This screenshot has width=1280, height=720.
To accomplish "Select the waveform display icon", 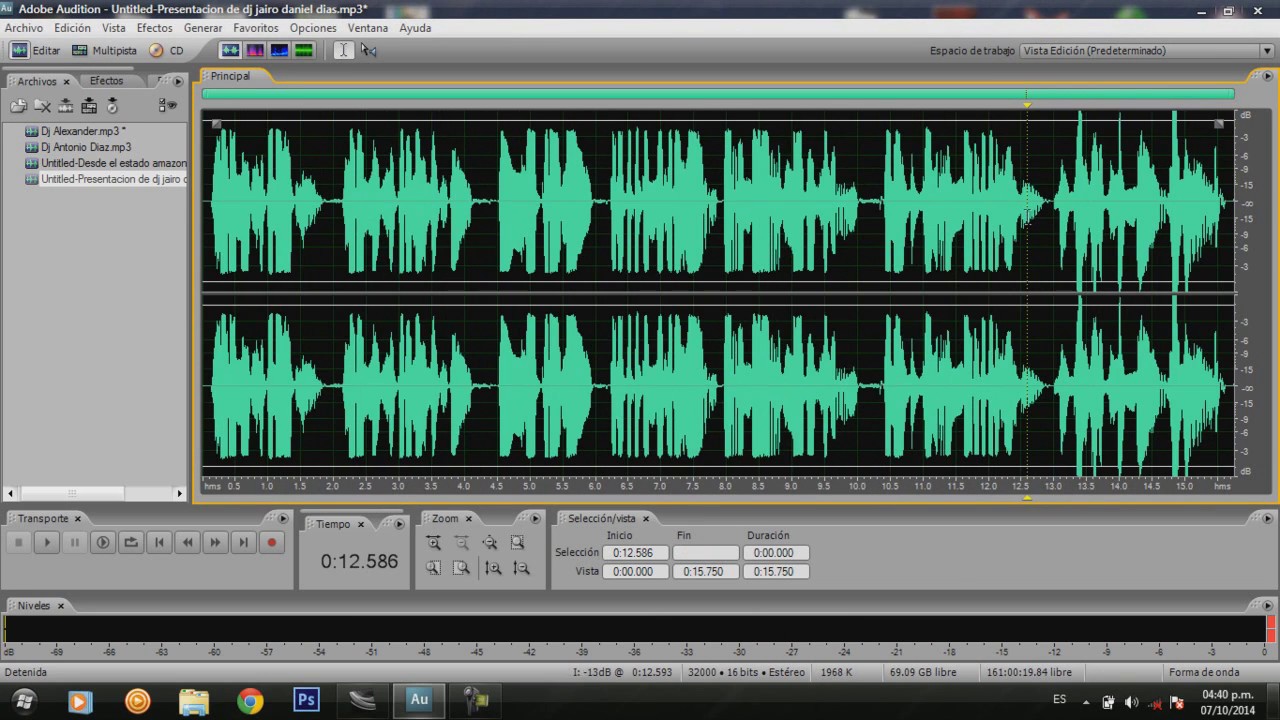I will pyautogui.click(x=231, y=50).
